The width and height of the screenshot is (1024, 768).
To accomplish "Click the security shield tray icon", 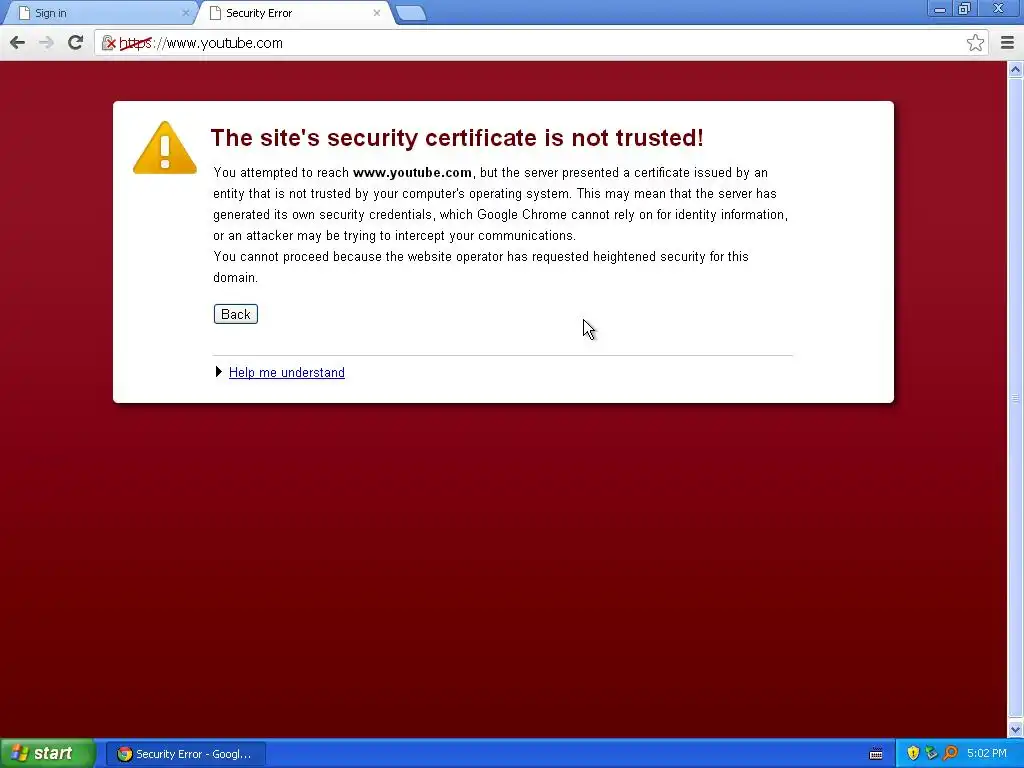I will [x=913, y=753].
